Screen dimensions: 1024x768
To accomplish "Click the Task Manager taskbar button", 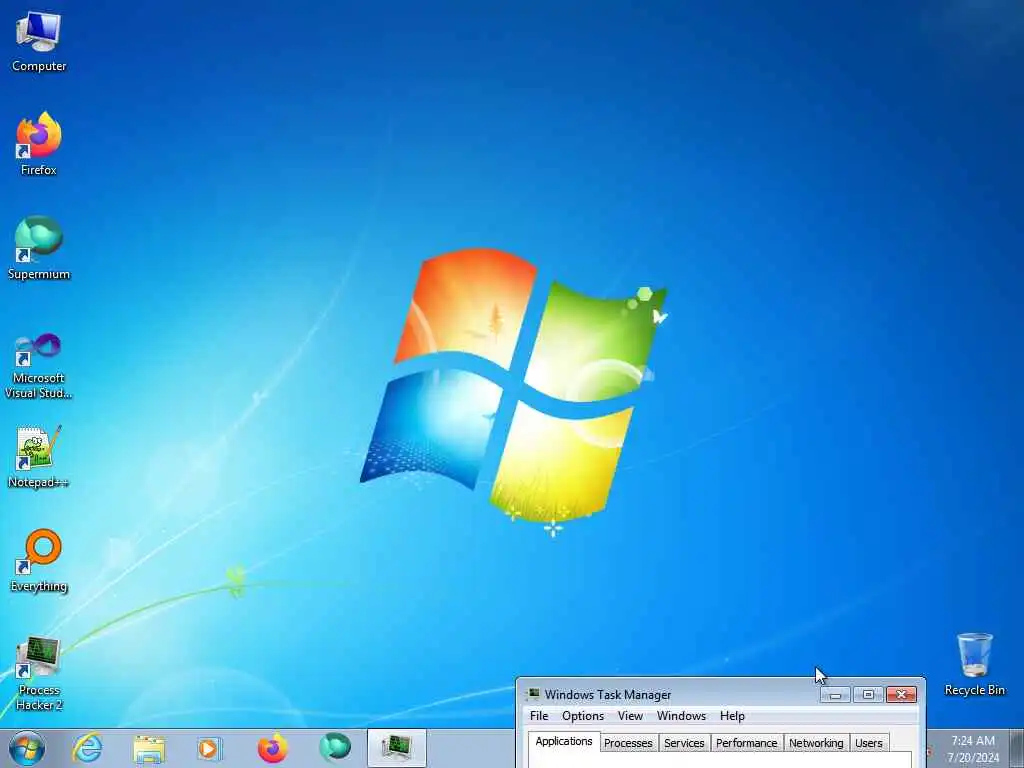I will 396,748.
